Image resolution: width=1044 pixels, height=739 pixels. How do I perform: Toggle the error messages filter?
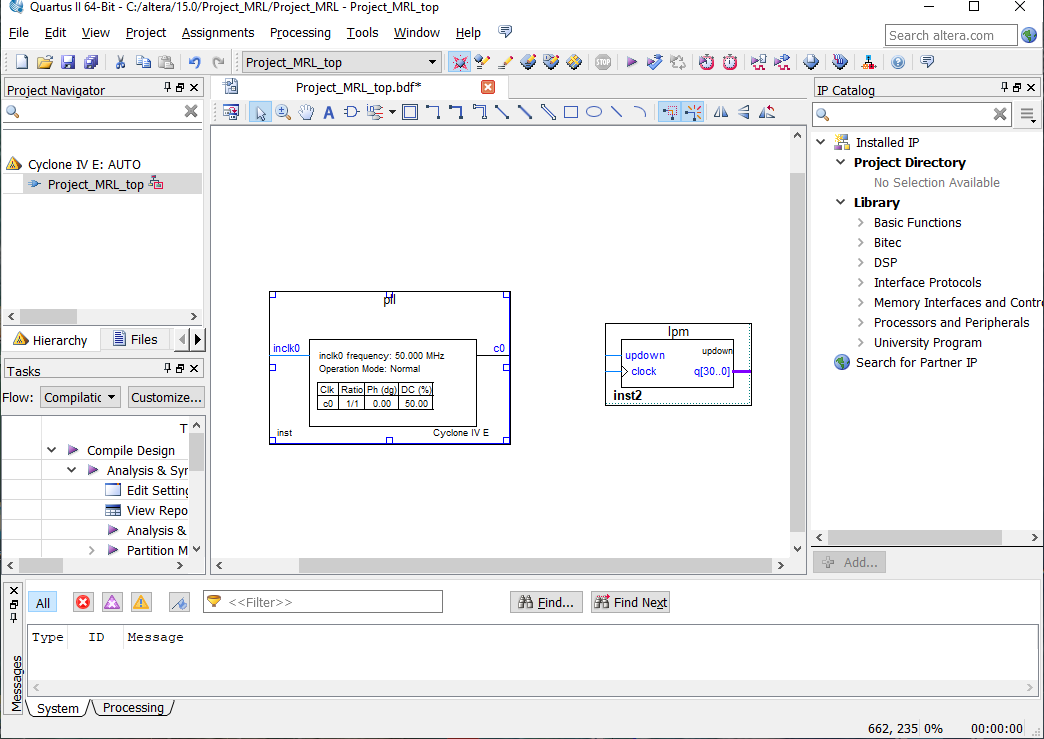click(x=83, y=603)
